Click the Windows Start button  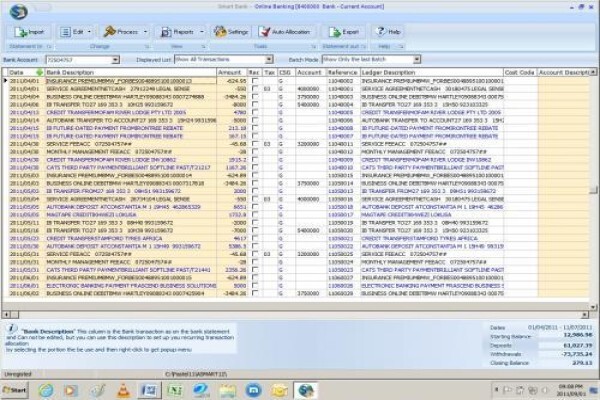15,390
